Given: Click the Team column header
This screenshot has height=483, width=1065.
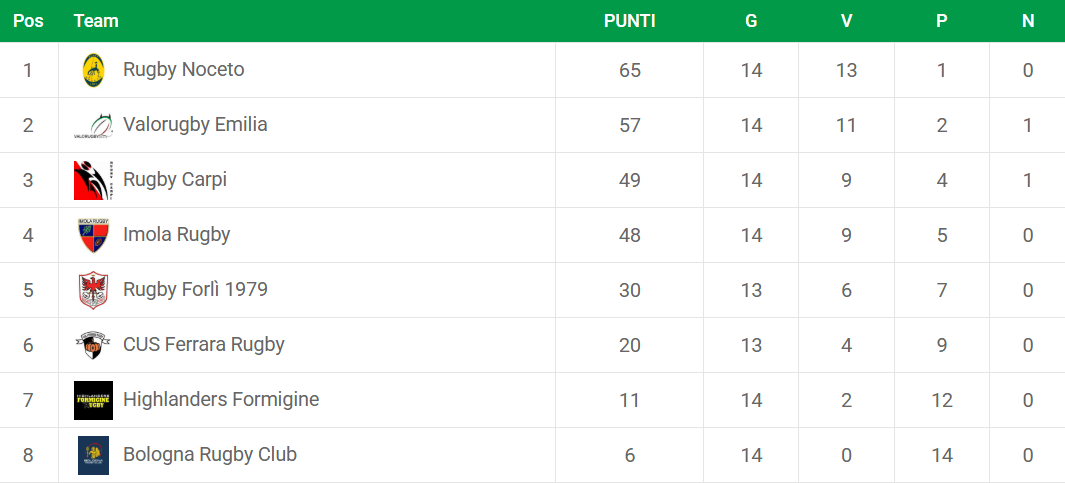Looking at the screenshot, I should coord(96,21).
